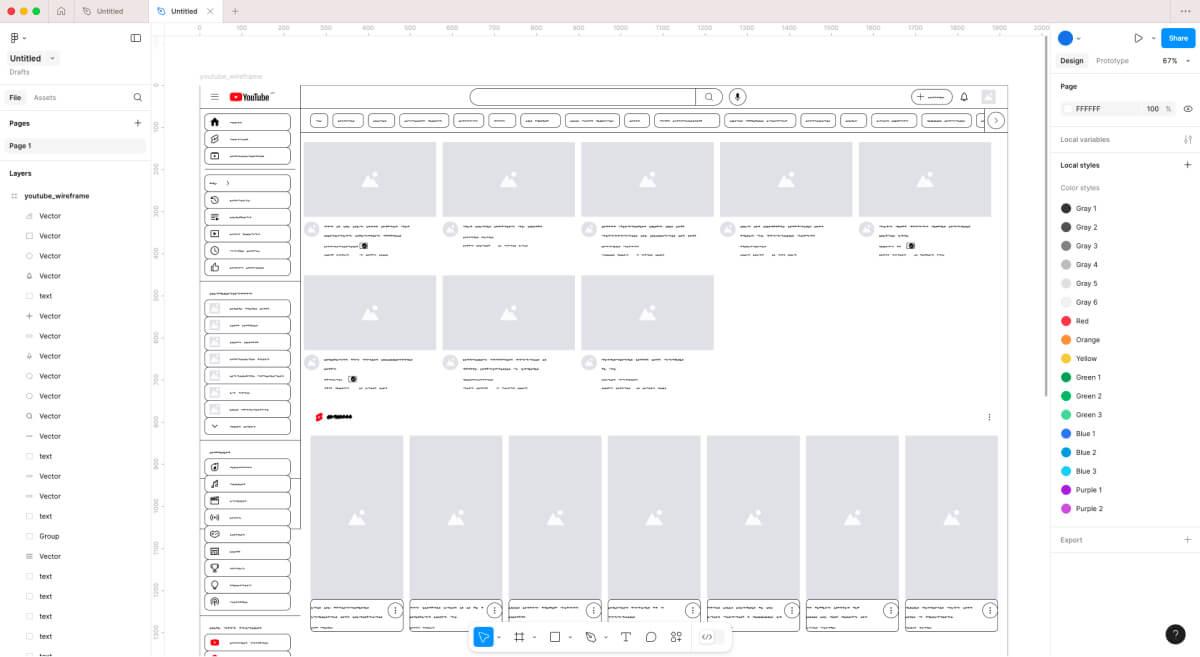Select the Text tool

tap(626, 637)
